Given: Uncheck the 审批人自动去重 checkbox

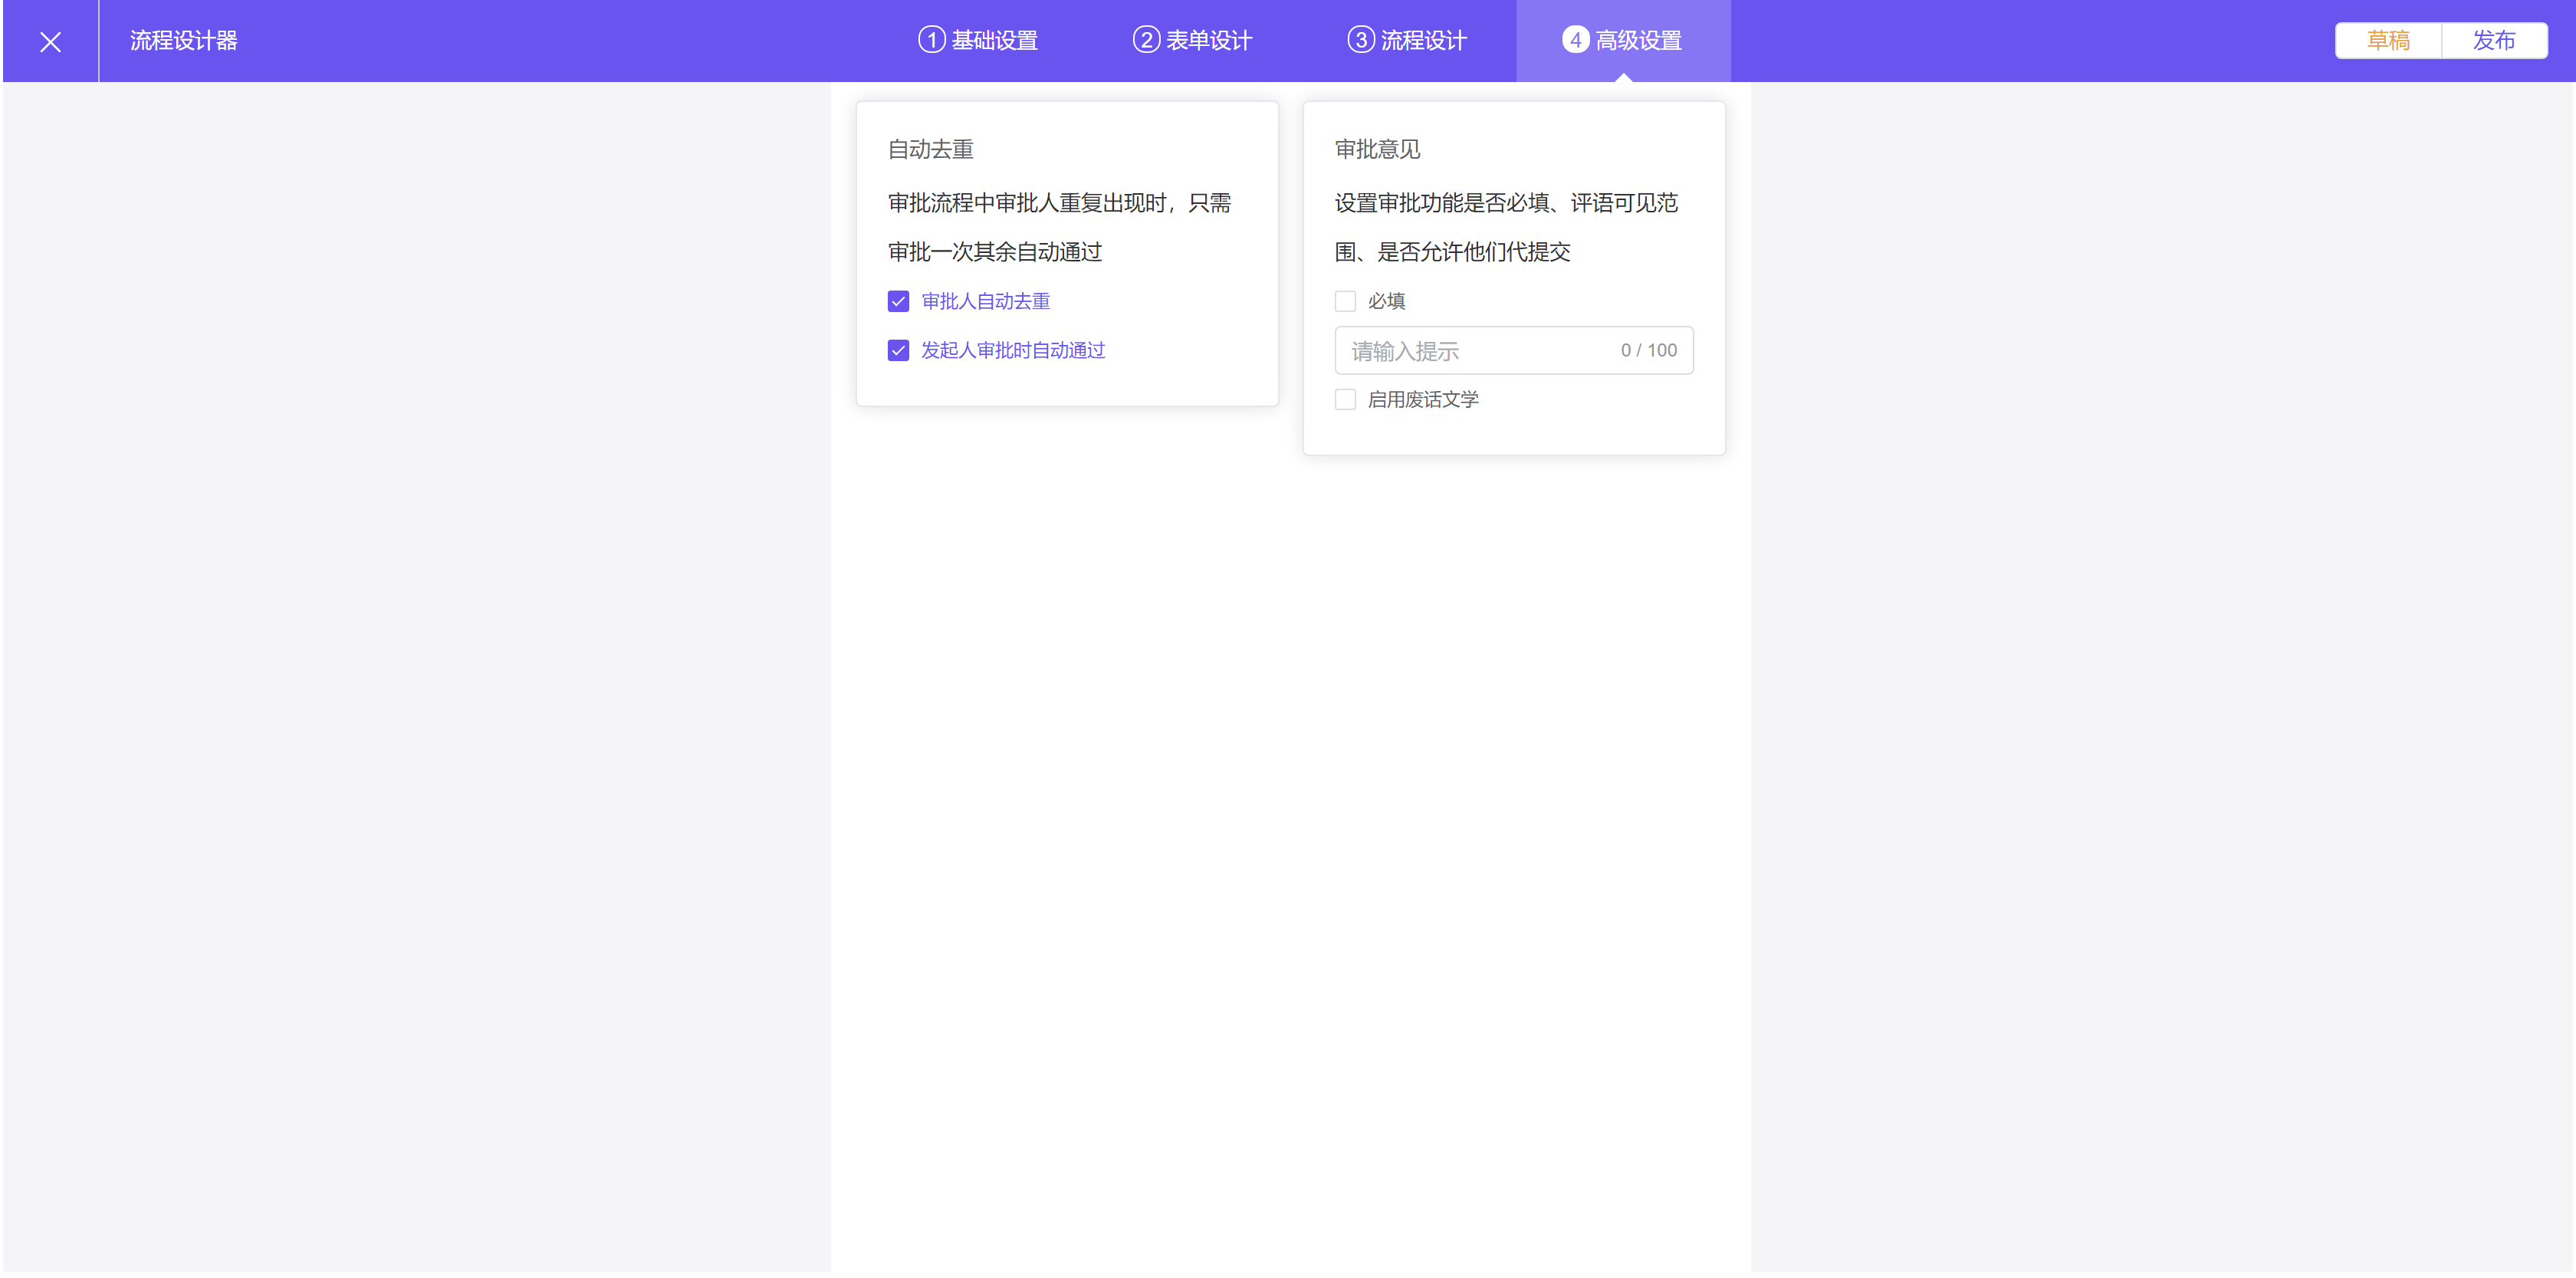Looking at the screenshot, I should point(898,301).
